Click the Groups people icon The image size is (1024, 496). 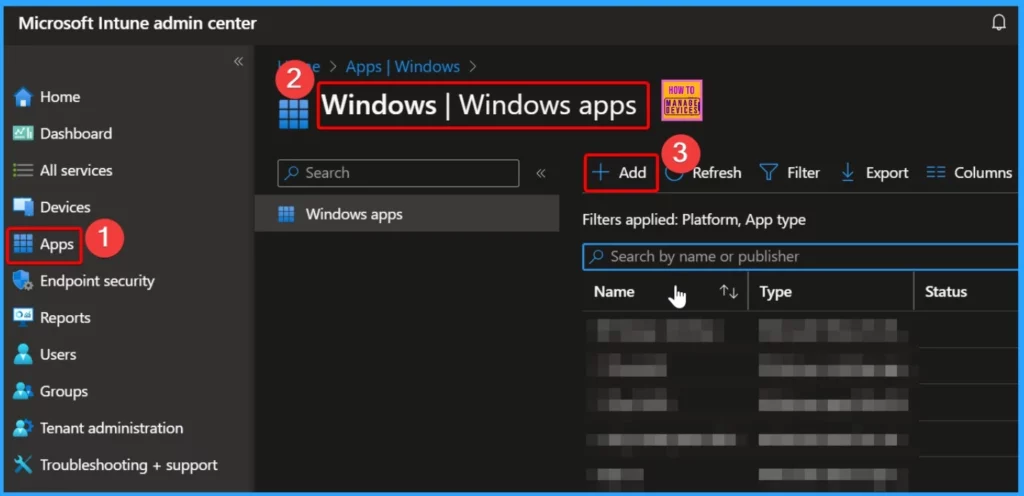coord(23,392)
